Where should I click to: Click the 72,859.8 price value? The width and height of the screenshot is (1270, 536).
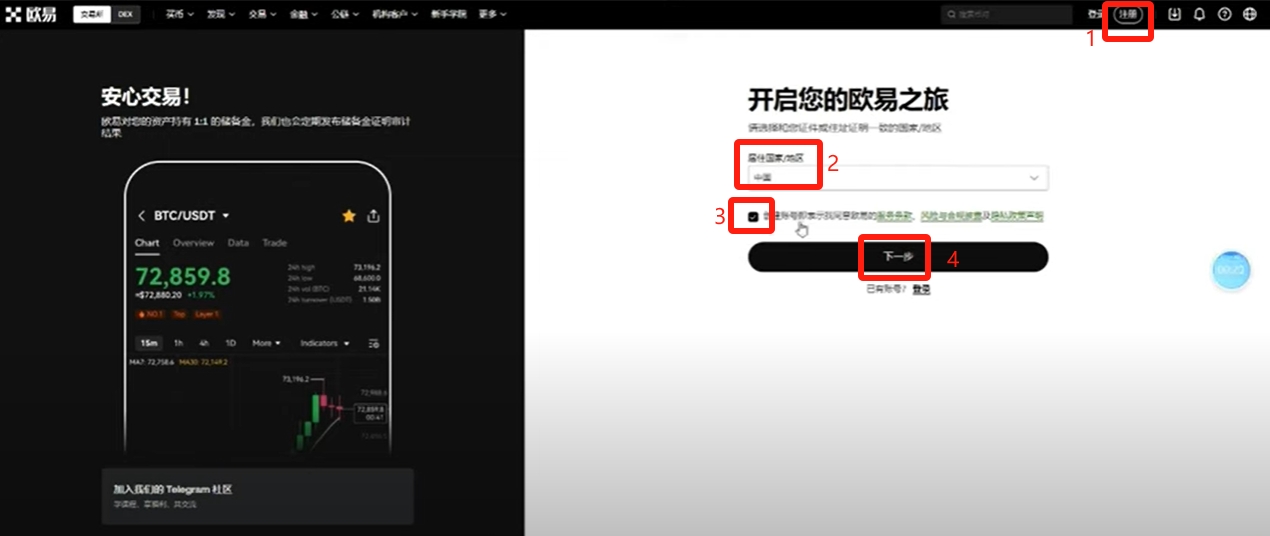point(183,276)
